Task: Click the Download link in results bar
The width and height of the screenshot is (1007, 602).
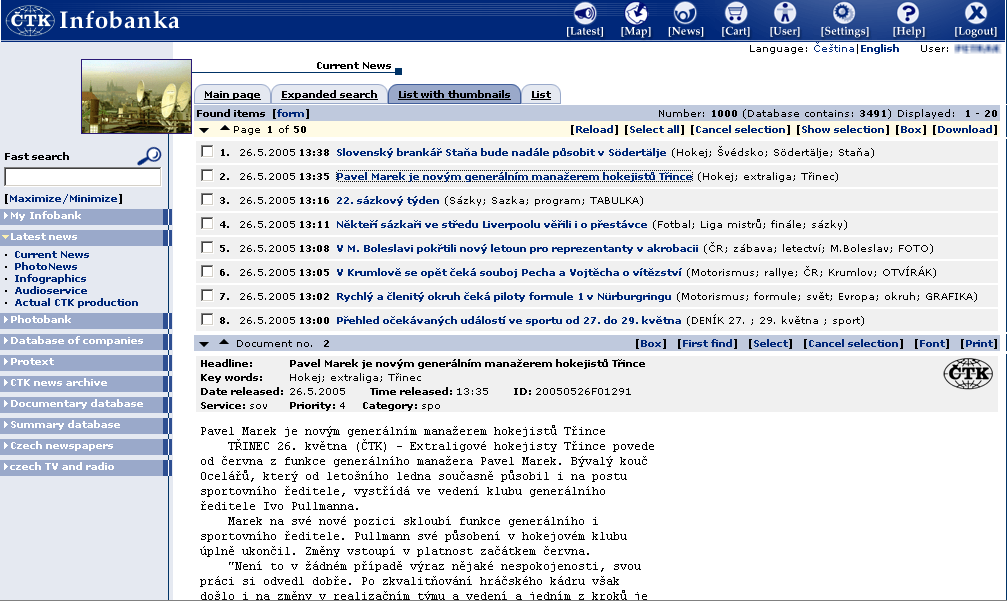Action: click(x=965, y=129)
